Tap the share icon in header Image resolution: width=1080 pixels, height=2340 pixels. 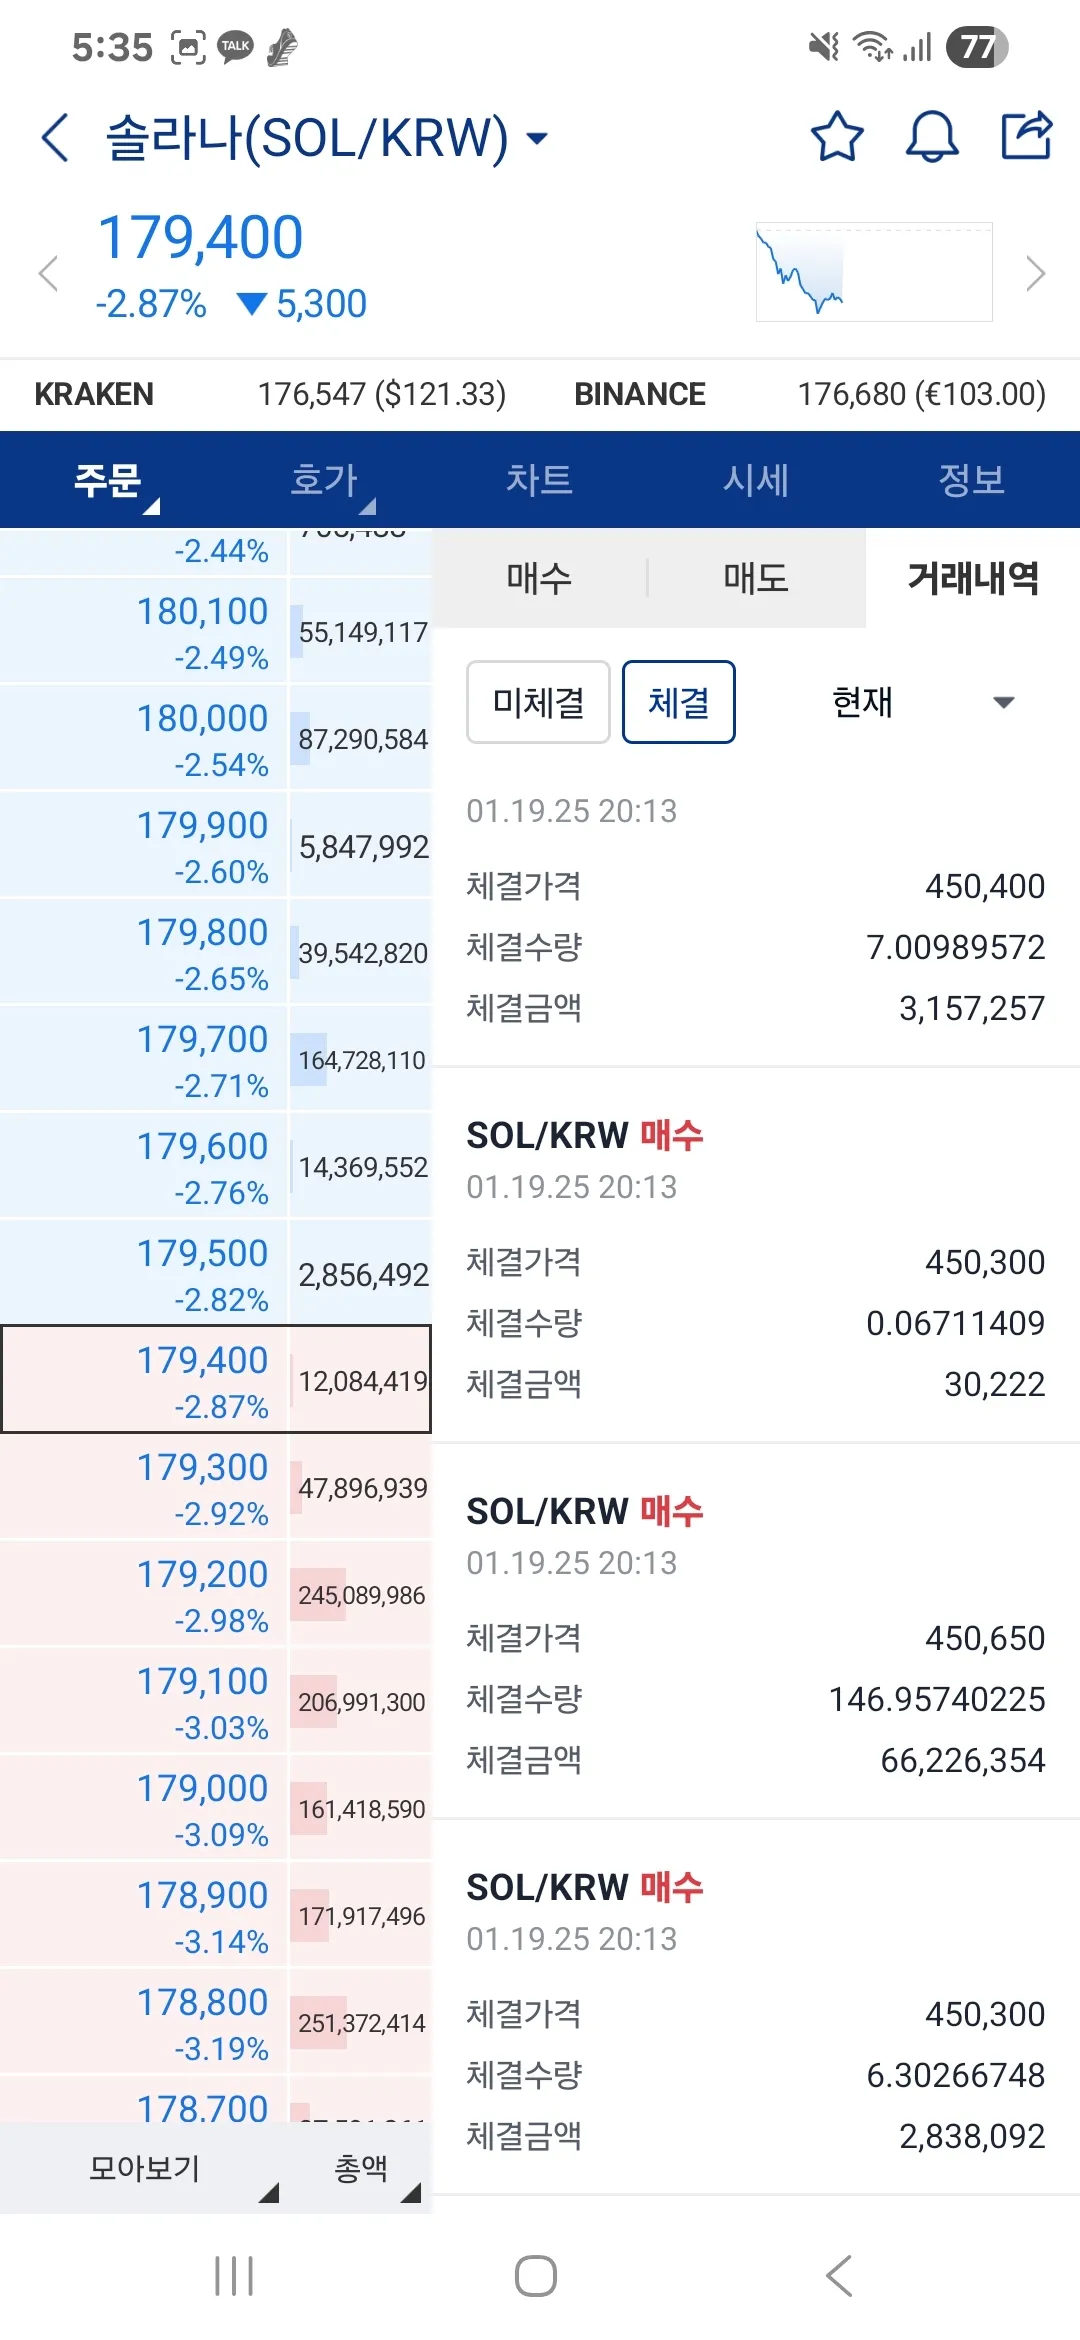pyautogui.click(x=1027, y=135)
